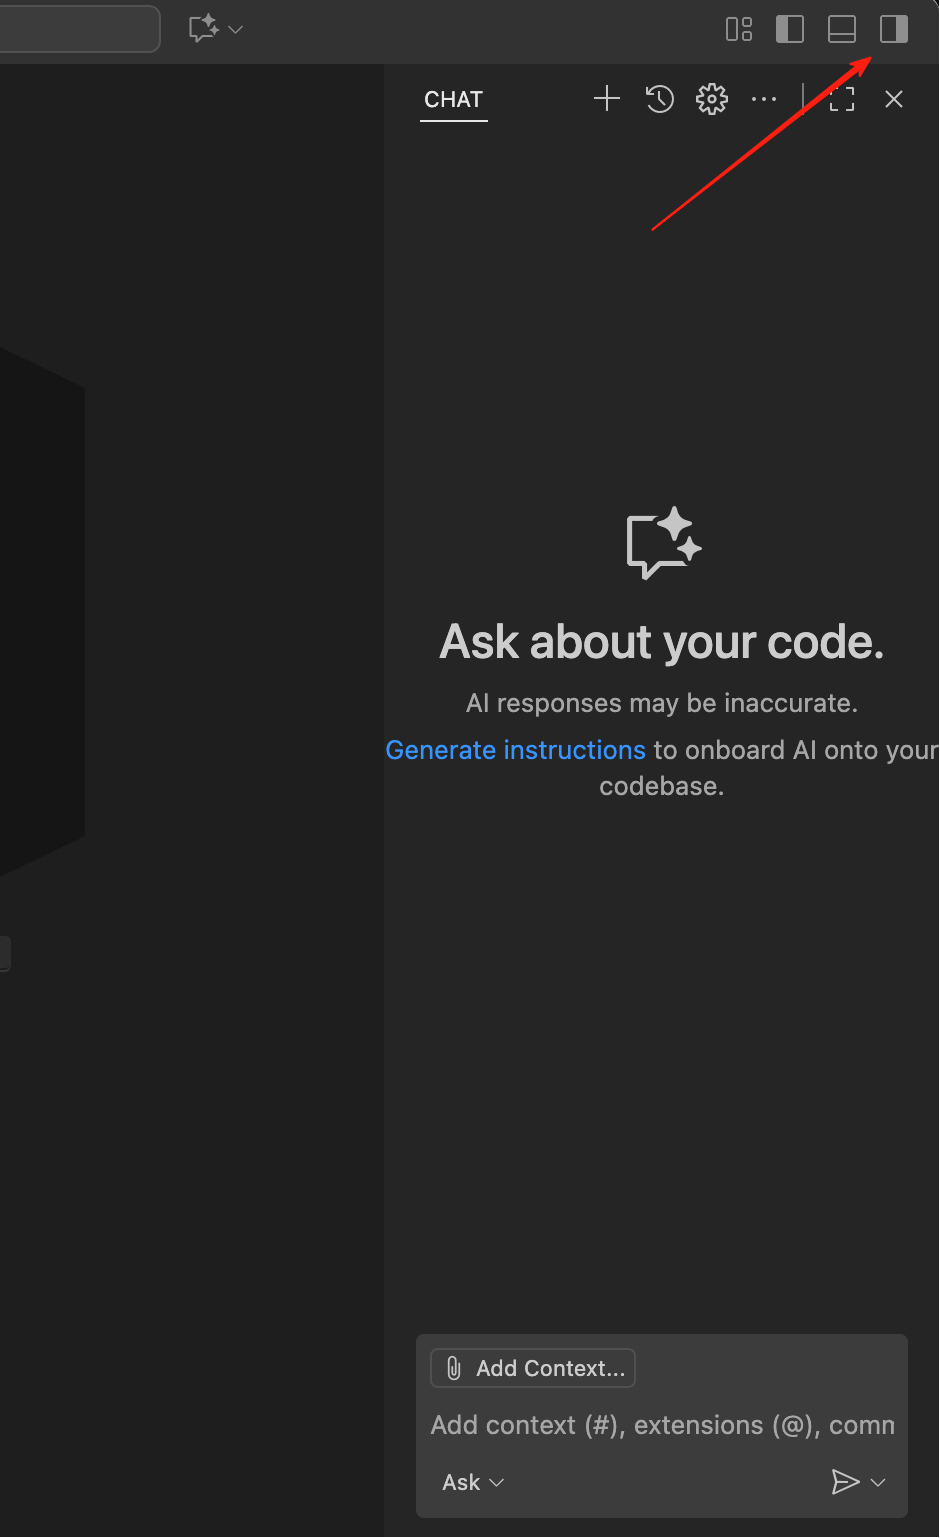The height and width of the screenshot is (1538, 940).
Task: Toggle the primary left sidebar visibility
Action: tap(790, 29)
